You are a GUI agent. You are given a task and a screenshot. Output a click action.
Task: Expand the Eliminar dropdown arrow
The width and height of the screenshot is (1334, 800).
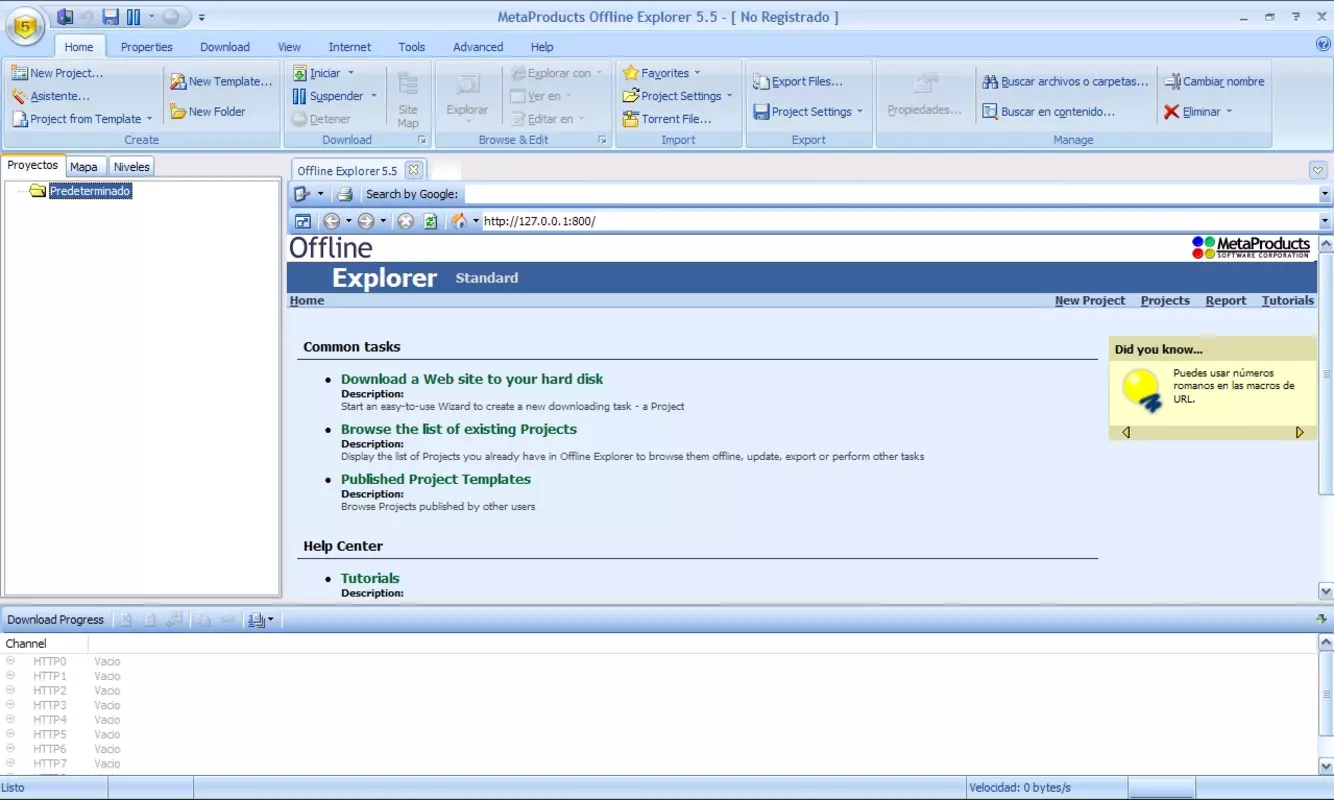coord(1228,112)
